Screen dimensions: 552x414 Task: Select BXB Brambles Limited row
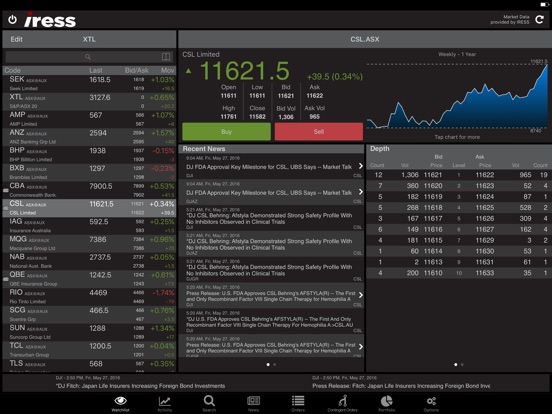pyautogui.click(x=89, y=172)
